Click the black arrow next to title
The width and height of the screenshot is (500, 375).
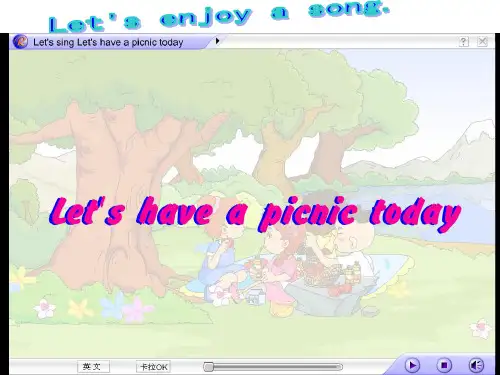point(217,41)
